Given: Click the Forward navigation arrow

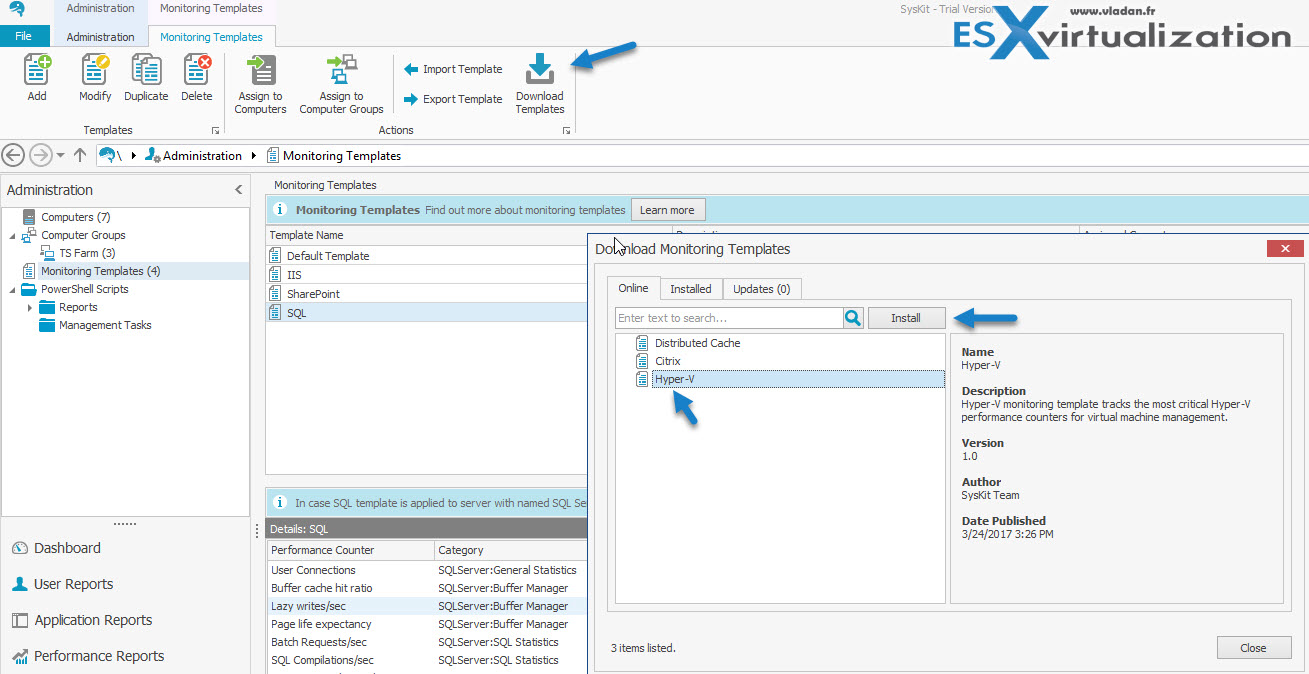Looking at the screenshot, I should 40,155.
